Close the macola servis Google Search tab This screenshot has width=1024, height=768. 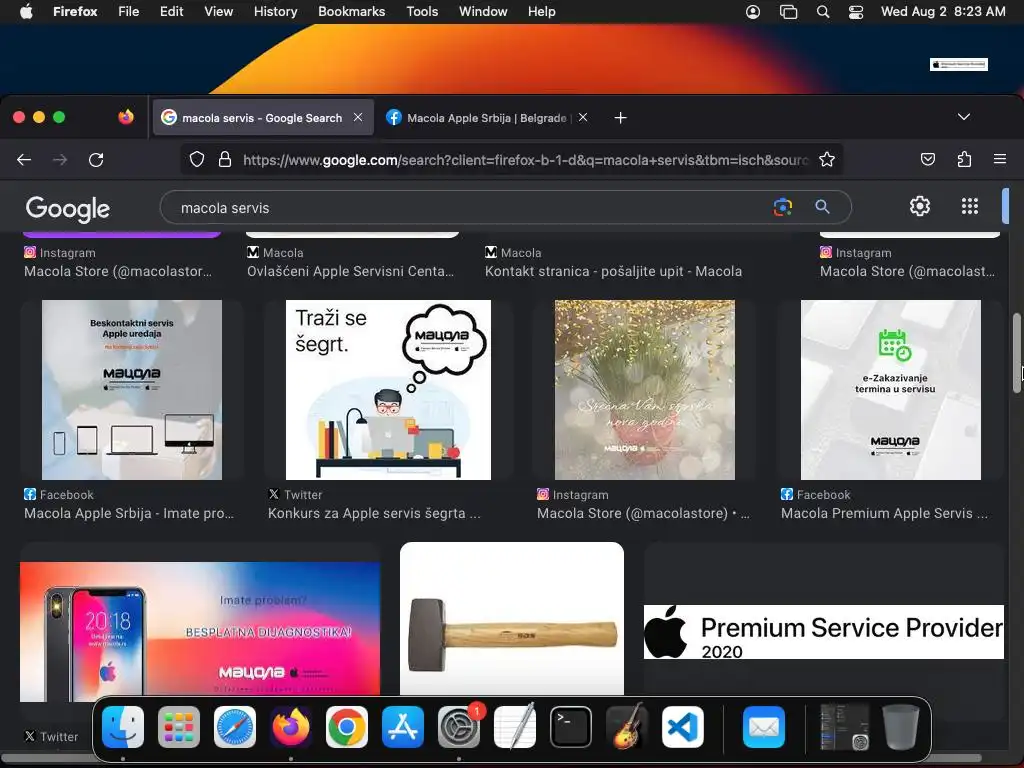point(358,117)
